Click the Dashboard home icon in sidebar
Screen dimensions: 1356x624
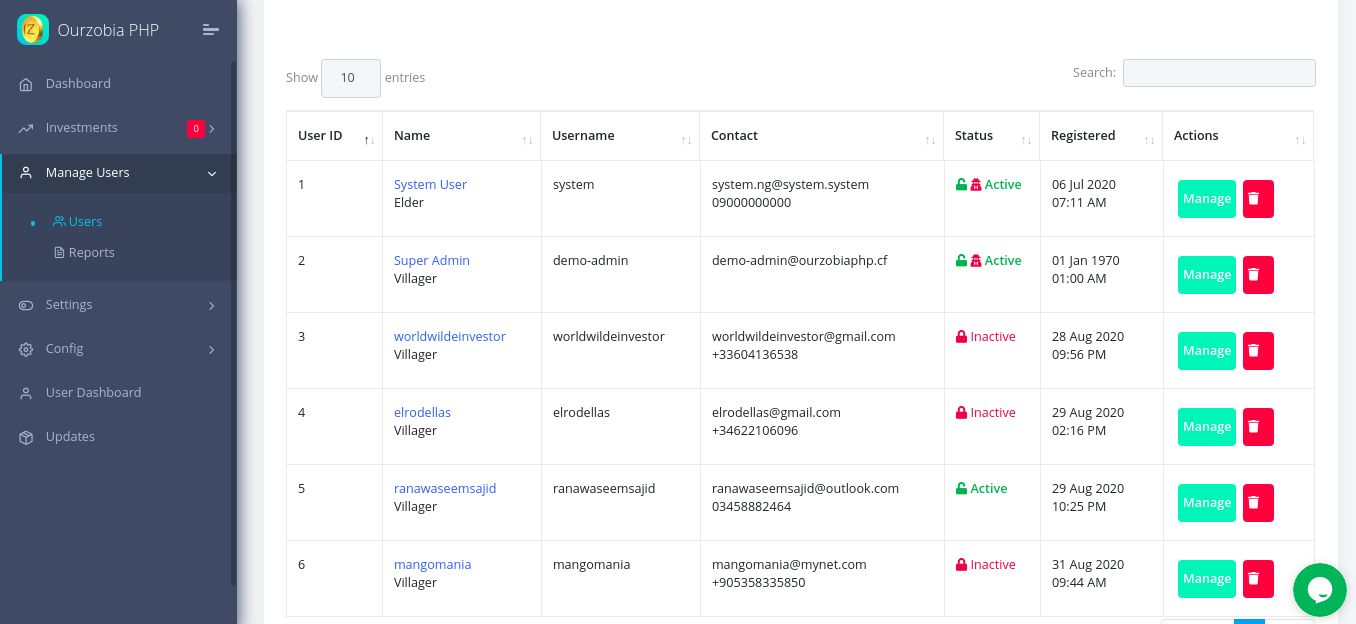pos(26,84)
